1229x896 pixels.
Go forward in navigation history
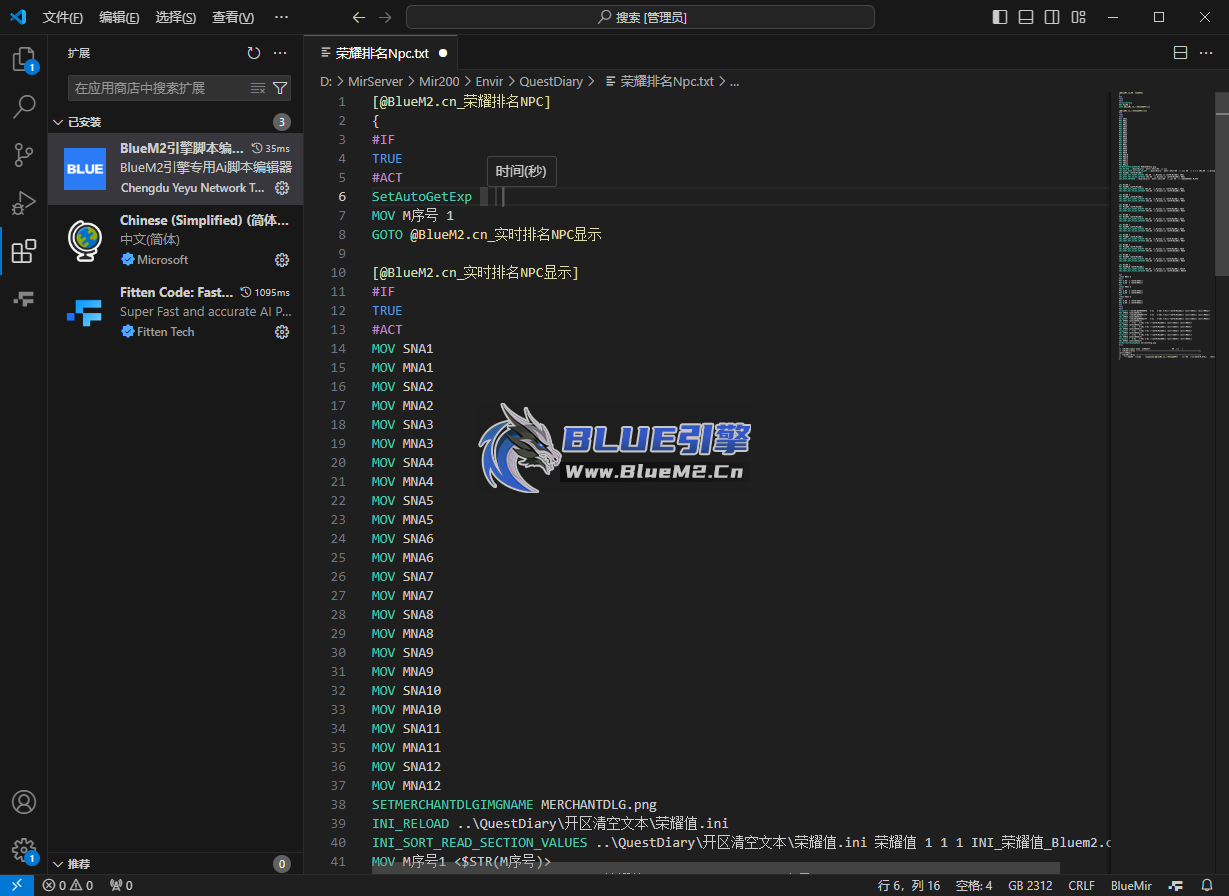pos(385,17)
